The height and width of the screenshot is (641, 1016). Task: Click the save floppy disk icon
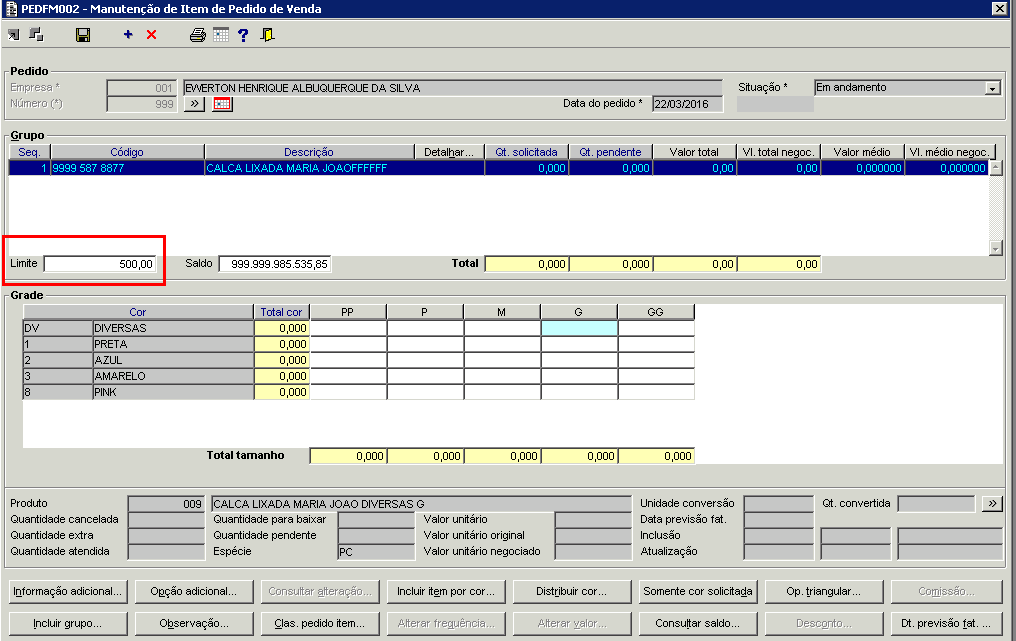click(x=83, y=35)
